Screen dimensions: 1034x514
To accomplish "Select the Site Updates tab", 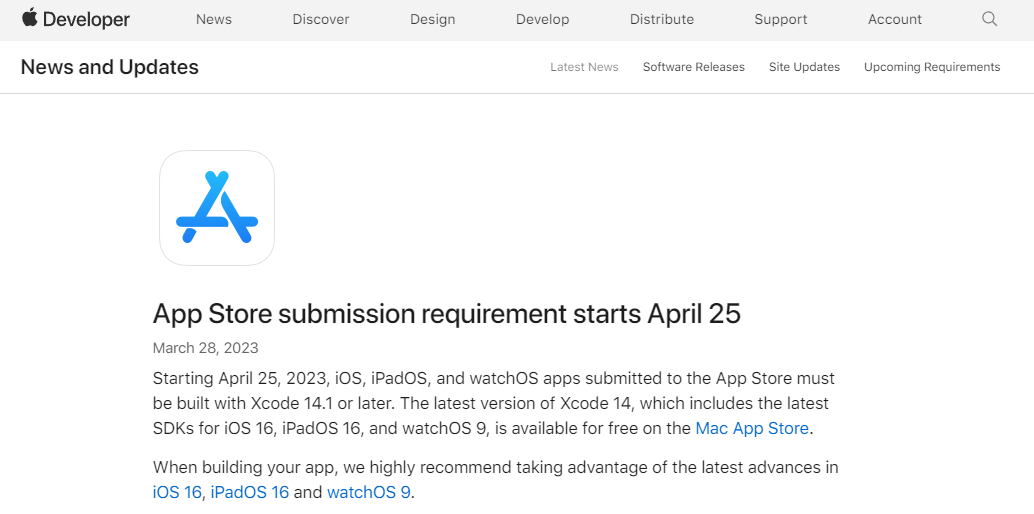I will pyautogui.click(x=804, y=67).
